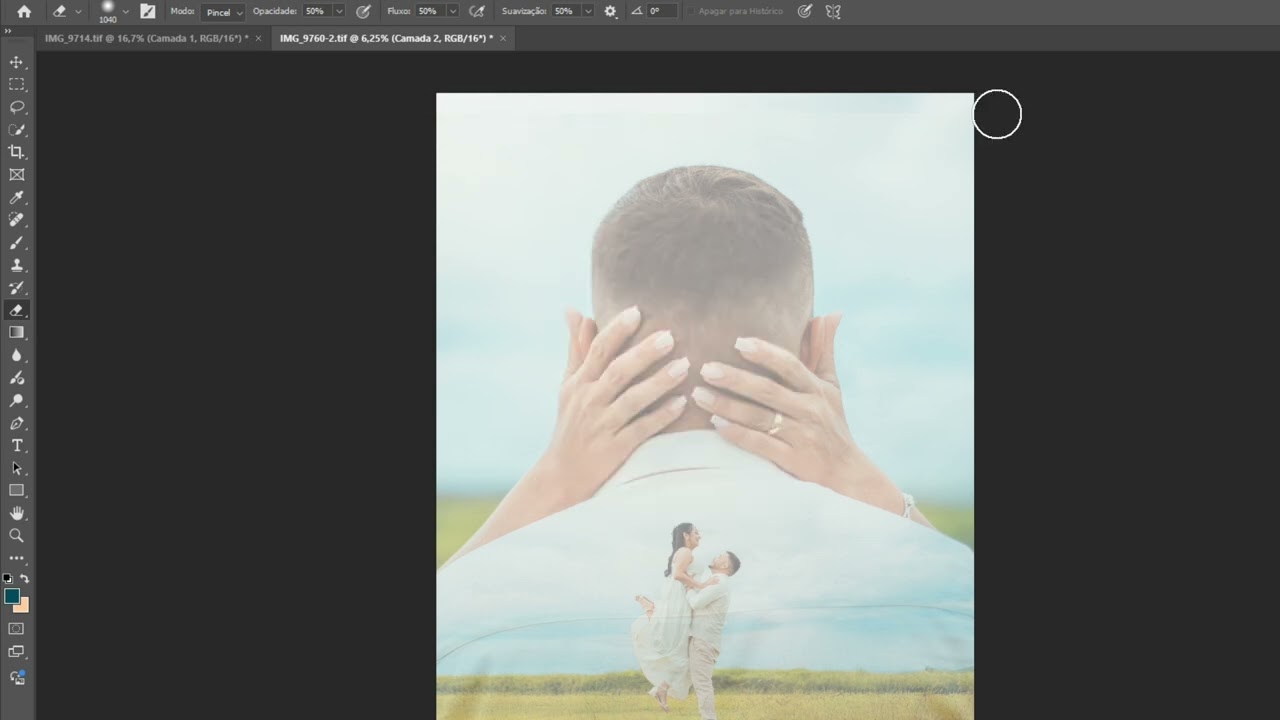Open smoothing options gear icon
1280x720 pixels.
pos(611,11)
